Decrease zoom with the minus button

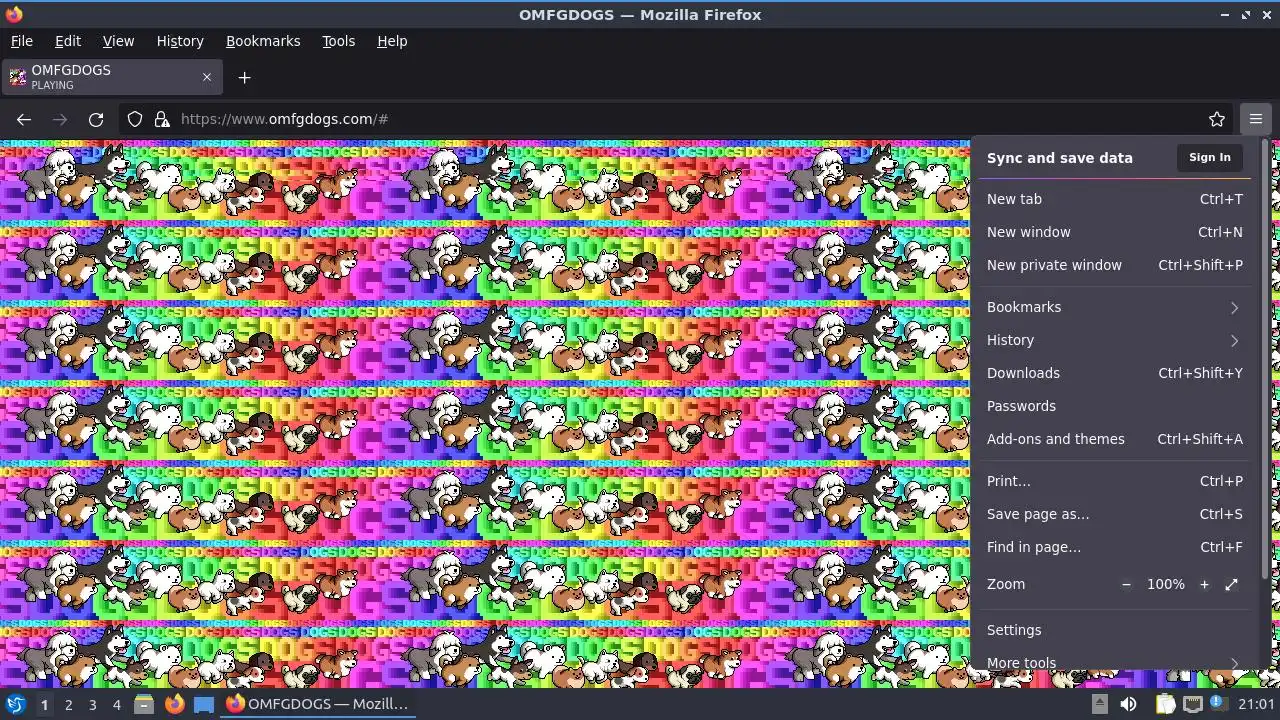[1126, 584]
